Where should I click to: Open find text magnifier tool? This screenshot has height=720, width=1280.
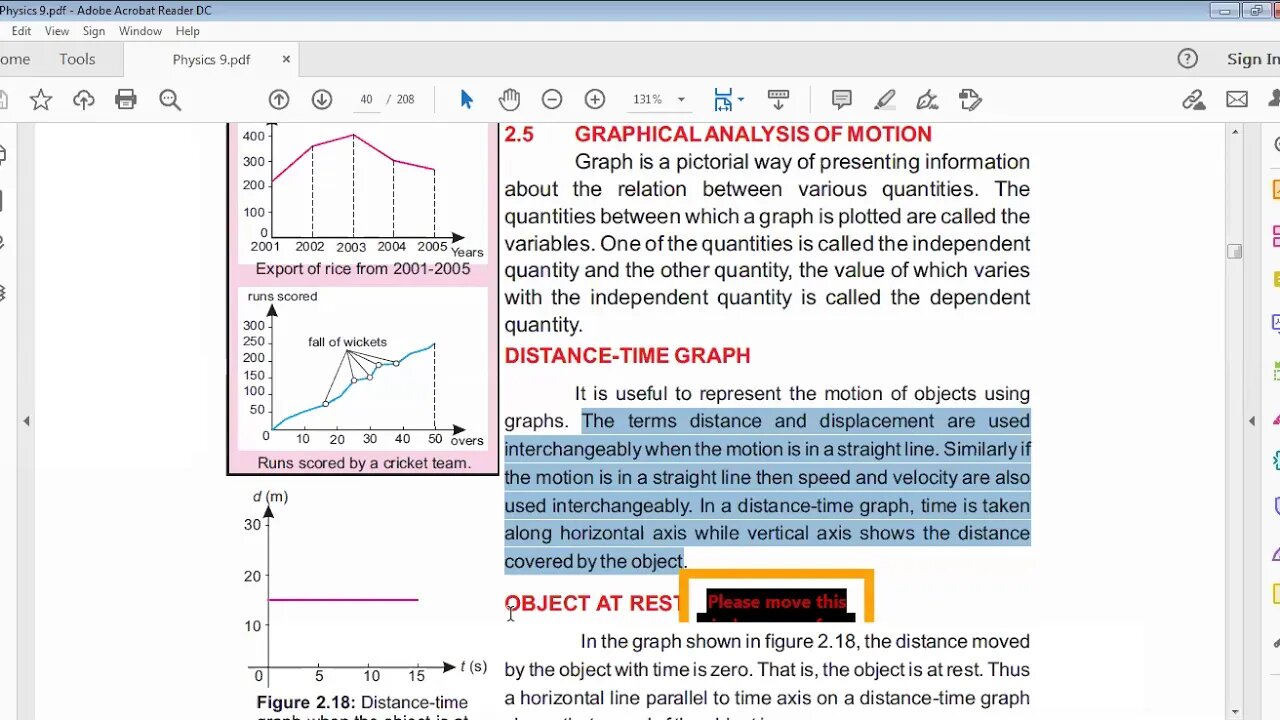point(170,99)
